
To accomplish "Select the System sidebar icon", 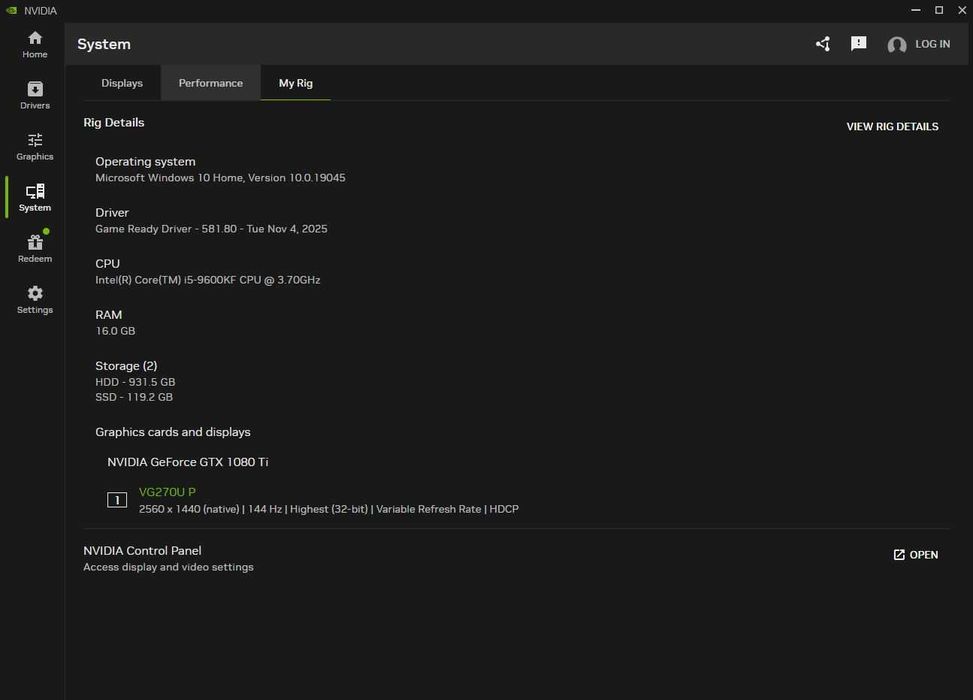I will click(x=35, y=197).
